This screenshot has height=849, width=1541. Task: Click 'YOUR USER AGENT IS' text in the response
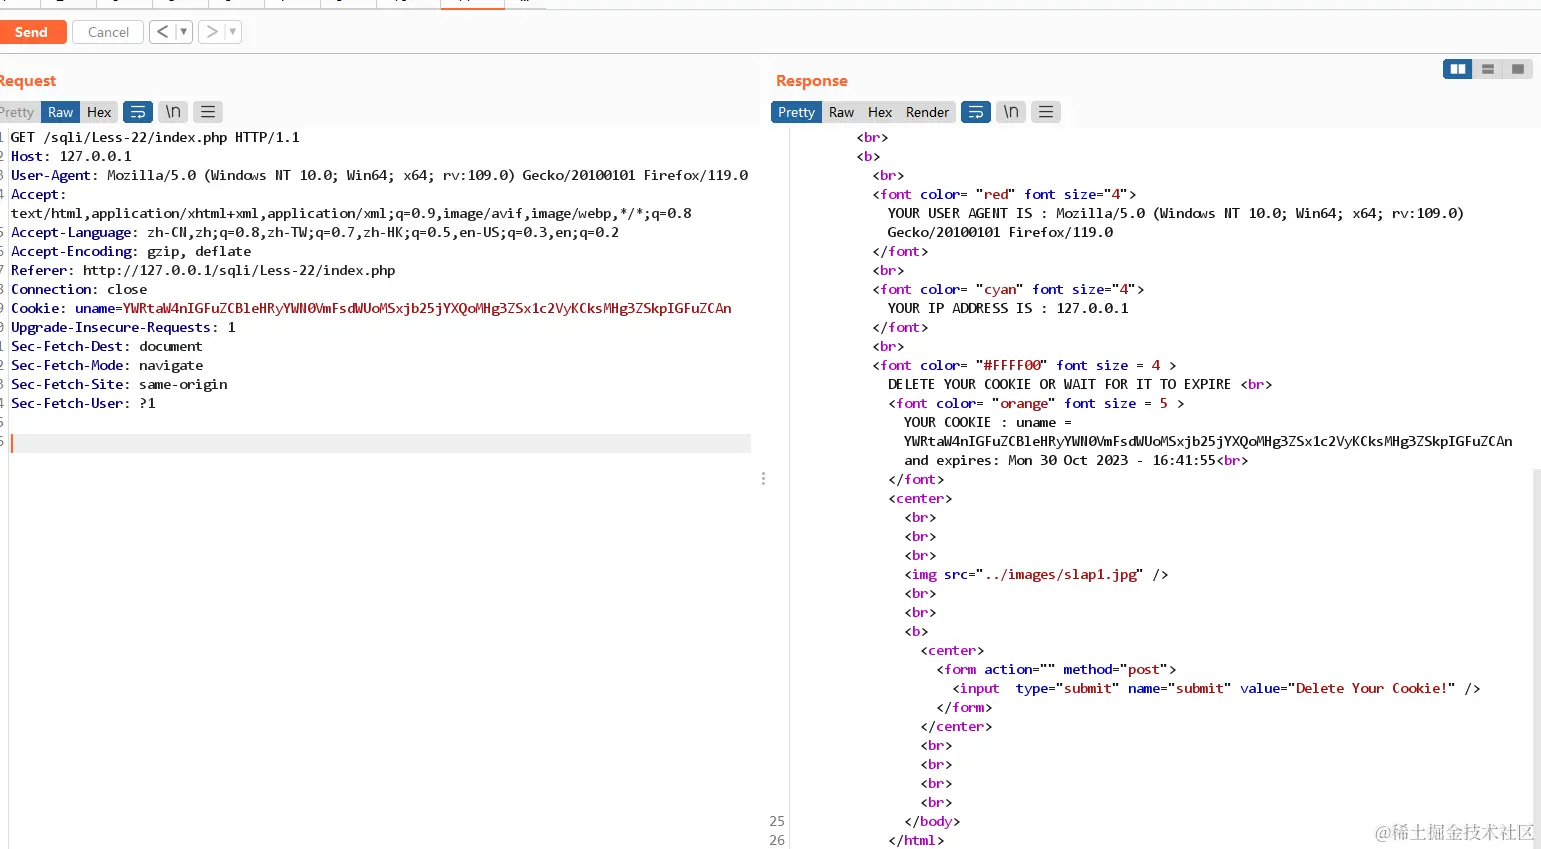(x=960, y=213)
